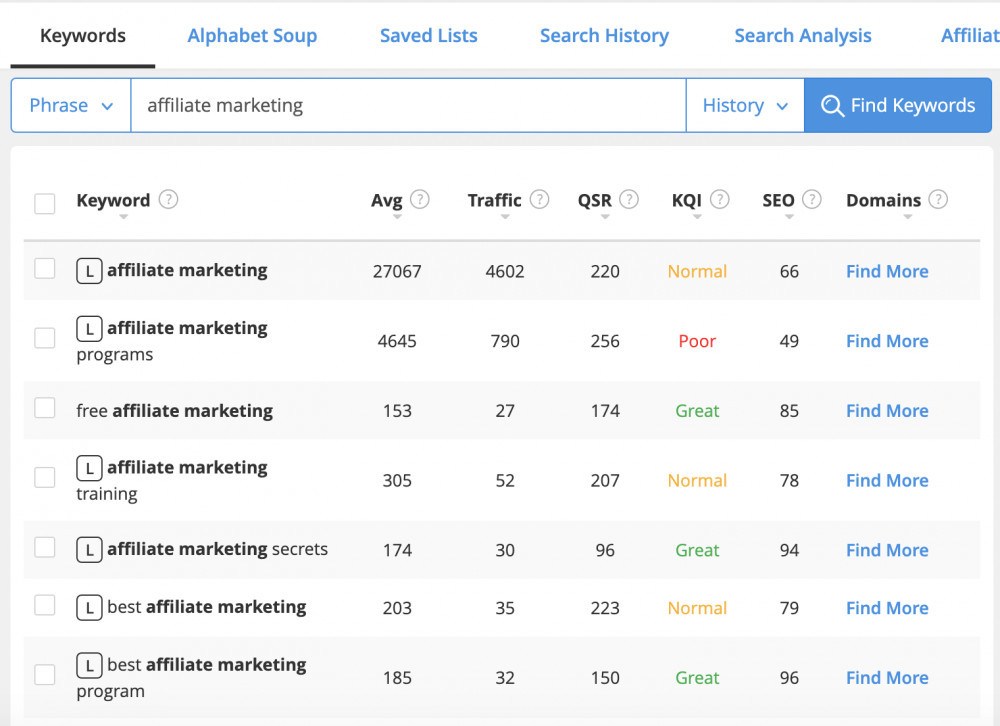
Task: Click the L icon on best affiliate marketing program row
Action: 89,665
